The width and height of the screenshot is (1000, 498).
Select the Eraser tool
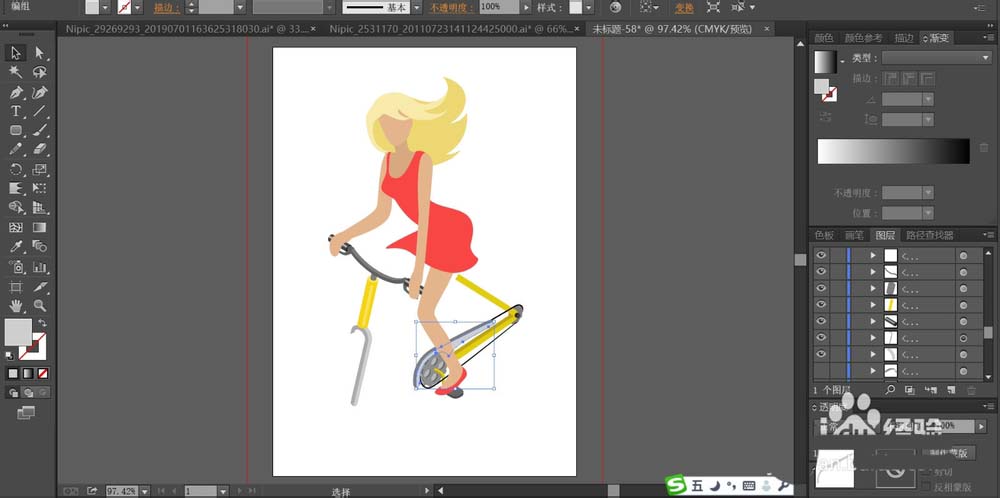pyautogui.click(x=40, y=149)
